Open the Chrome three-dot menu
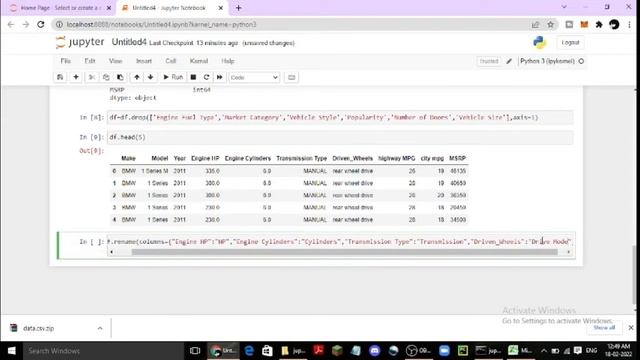Viewport: 640px width, 360px height. tap(629, 24)
